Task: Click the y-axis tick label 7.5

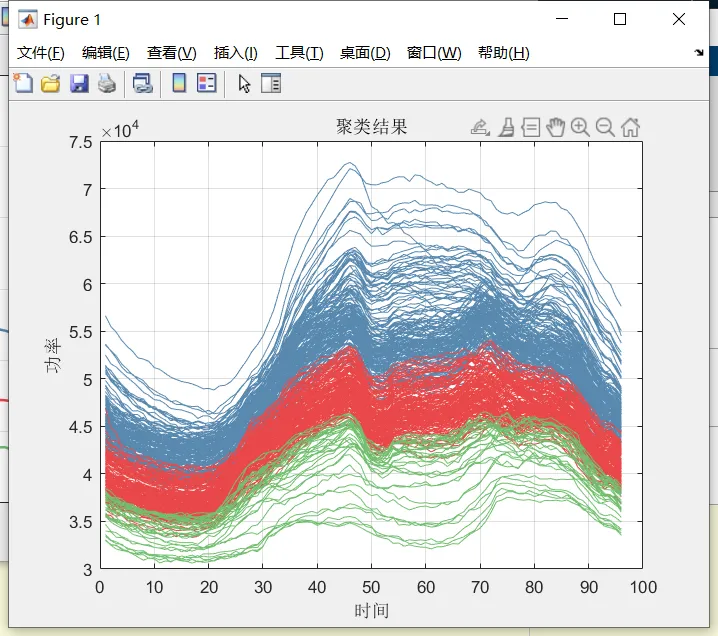Action: [x=81, y=142]
